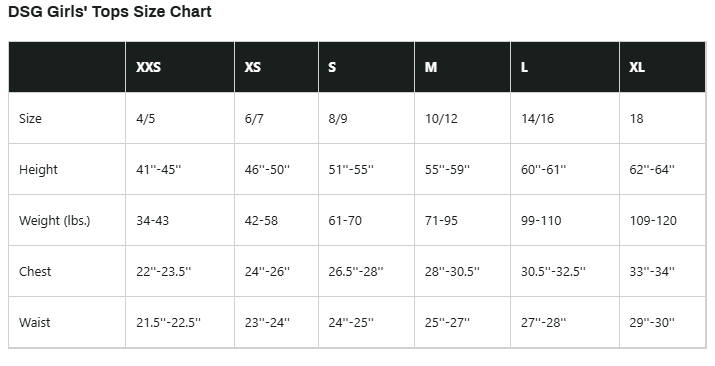Select the XL size header
The image size is (715, 366).
[637, 67]
